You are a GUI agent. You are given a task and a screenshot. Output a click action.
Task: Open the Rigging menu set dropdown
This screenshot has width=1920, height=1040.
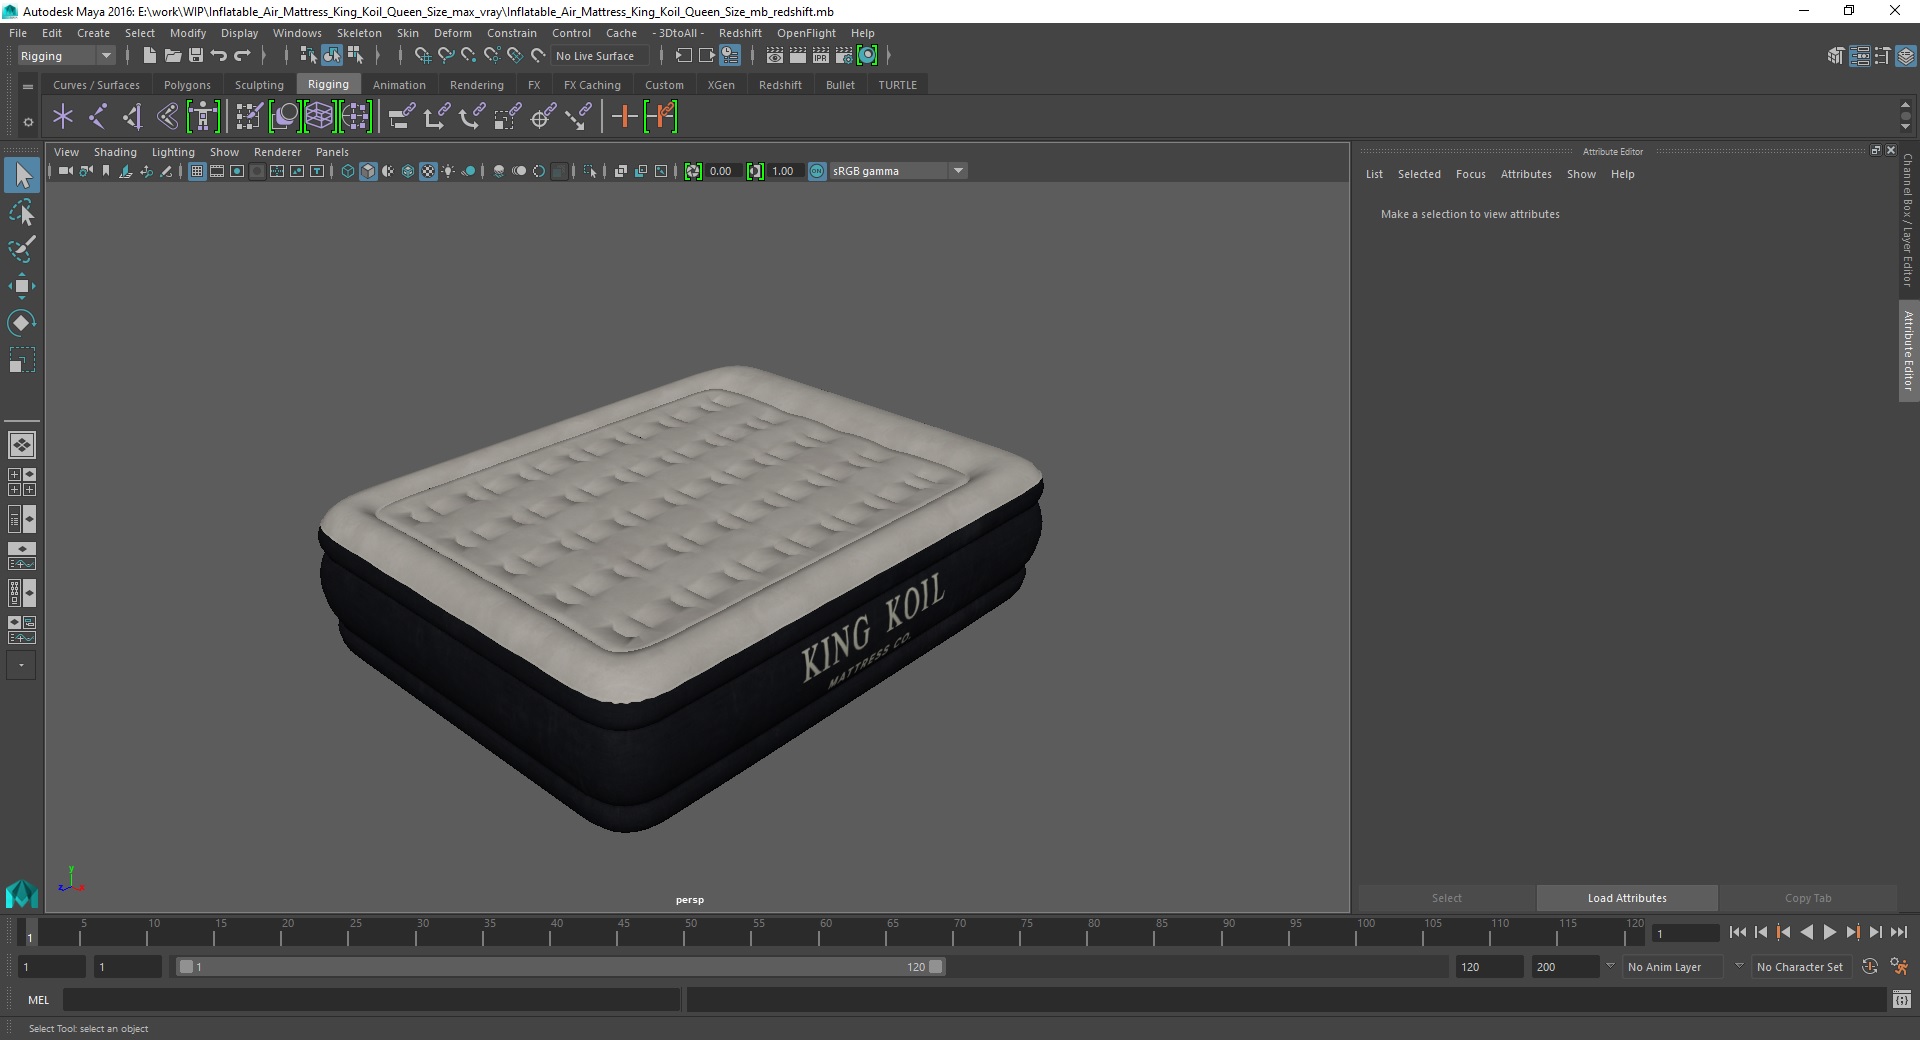coord(66,56)
